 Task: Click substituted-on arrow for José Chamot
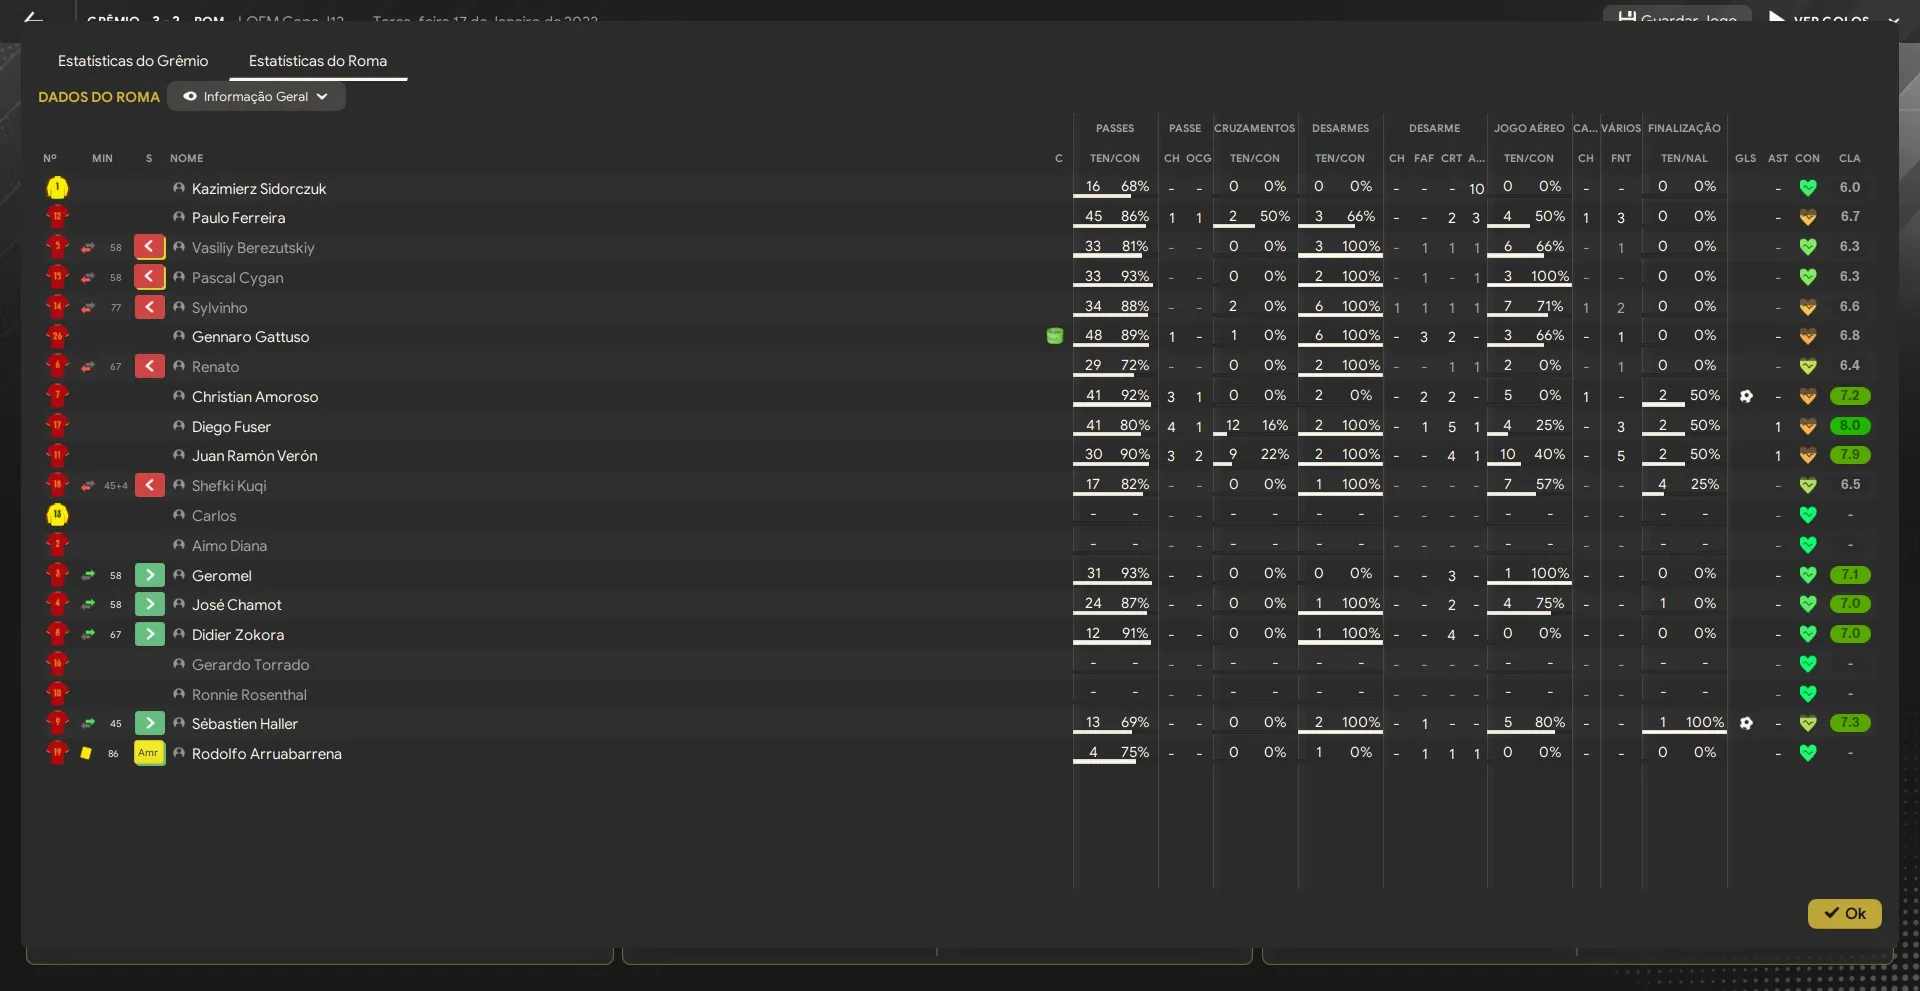[149, 604]
